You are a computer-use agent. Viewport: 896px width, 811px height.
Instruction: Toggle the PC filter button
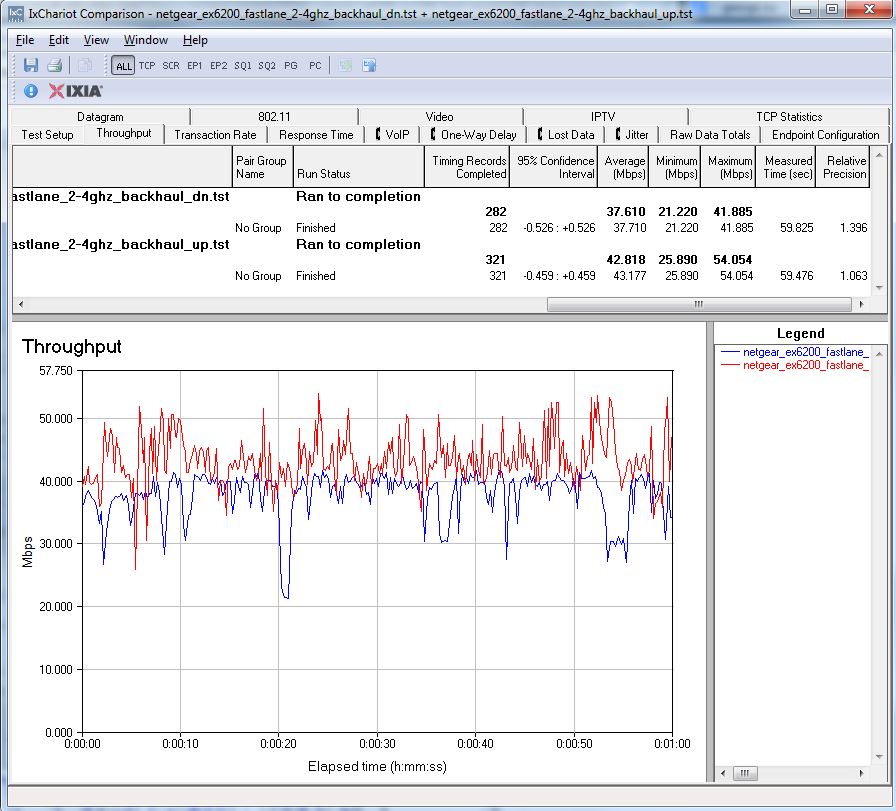(315, 66)
